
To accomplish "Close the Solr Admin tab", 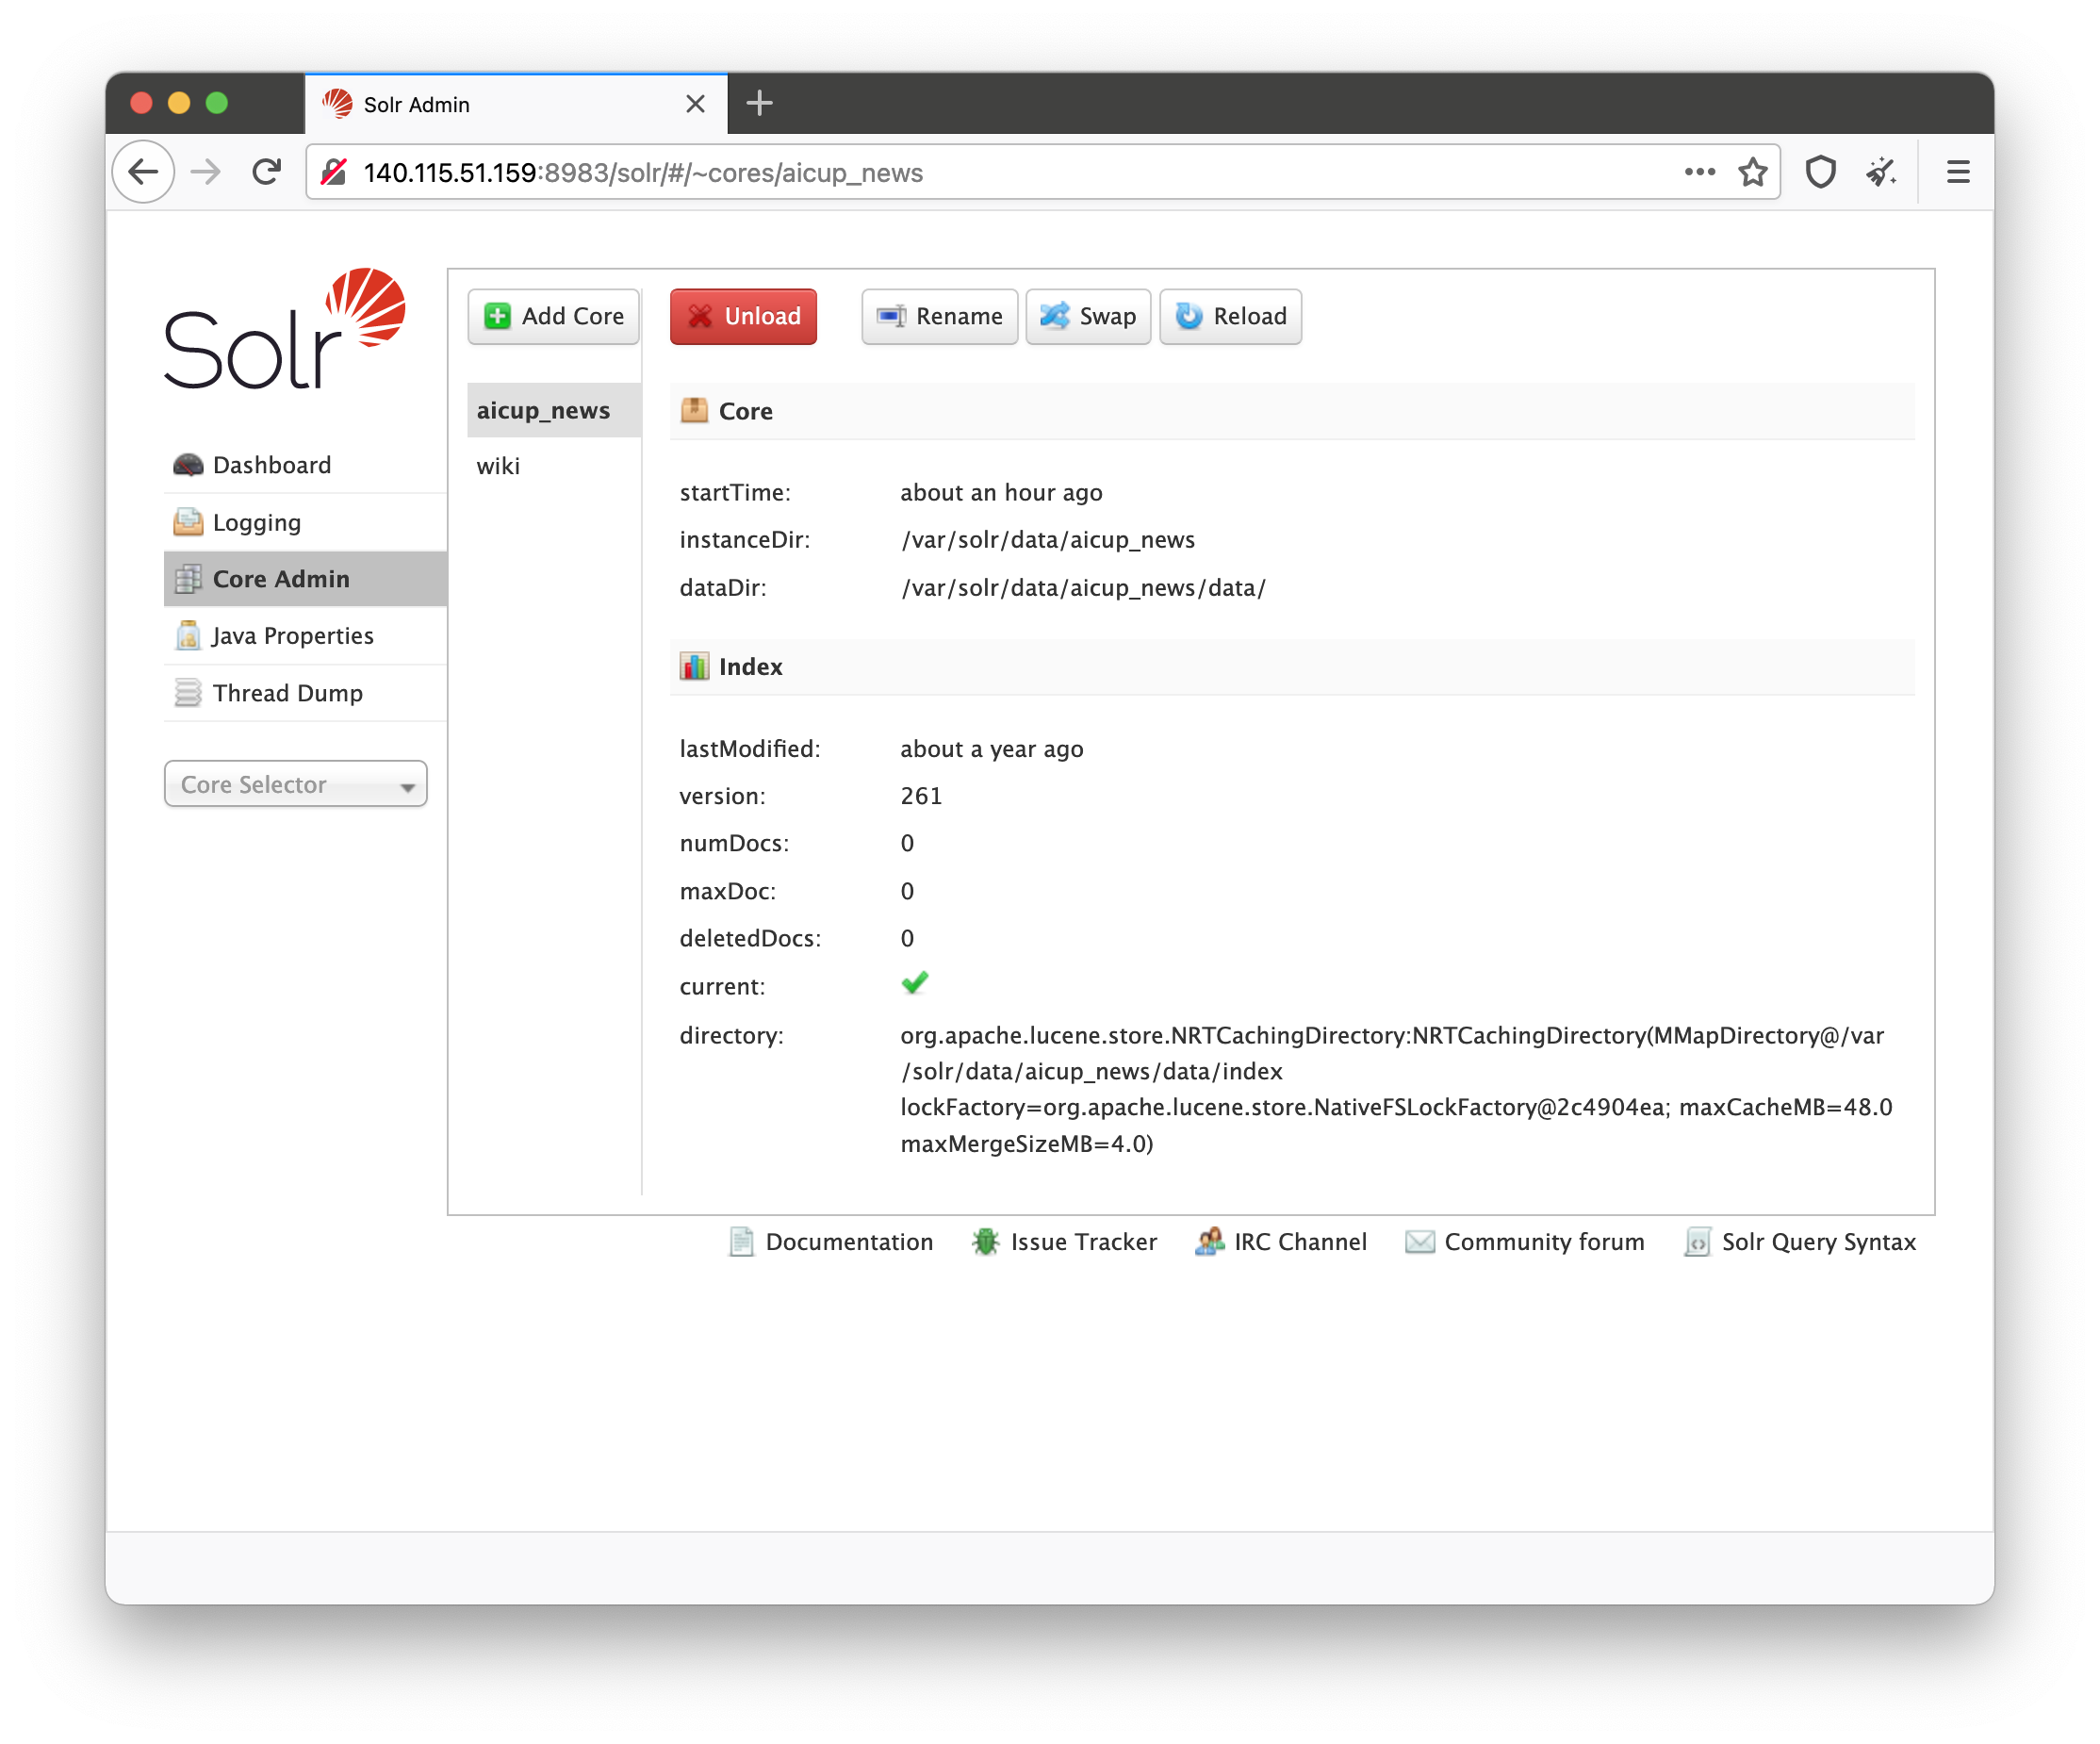I will point(696,104).
